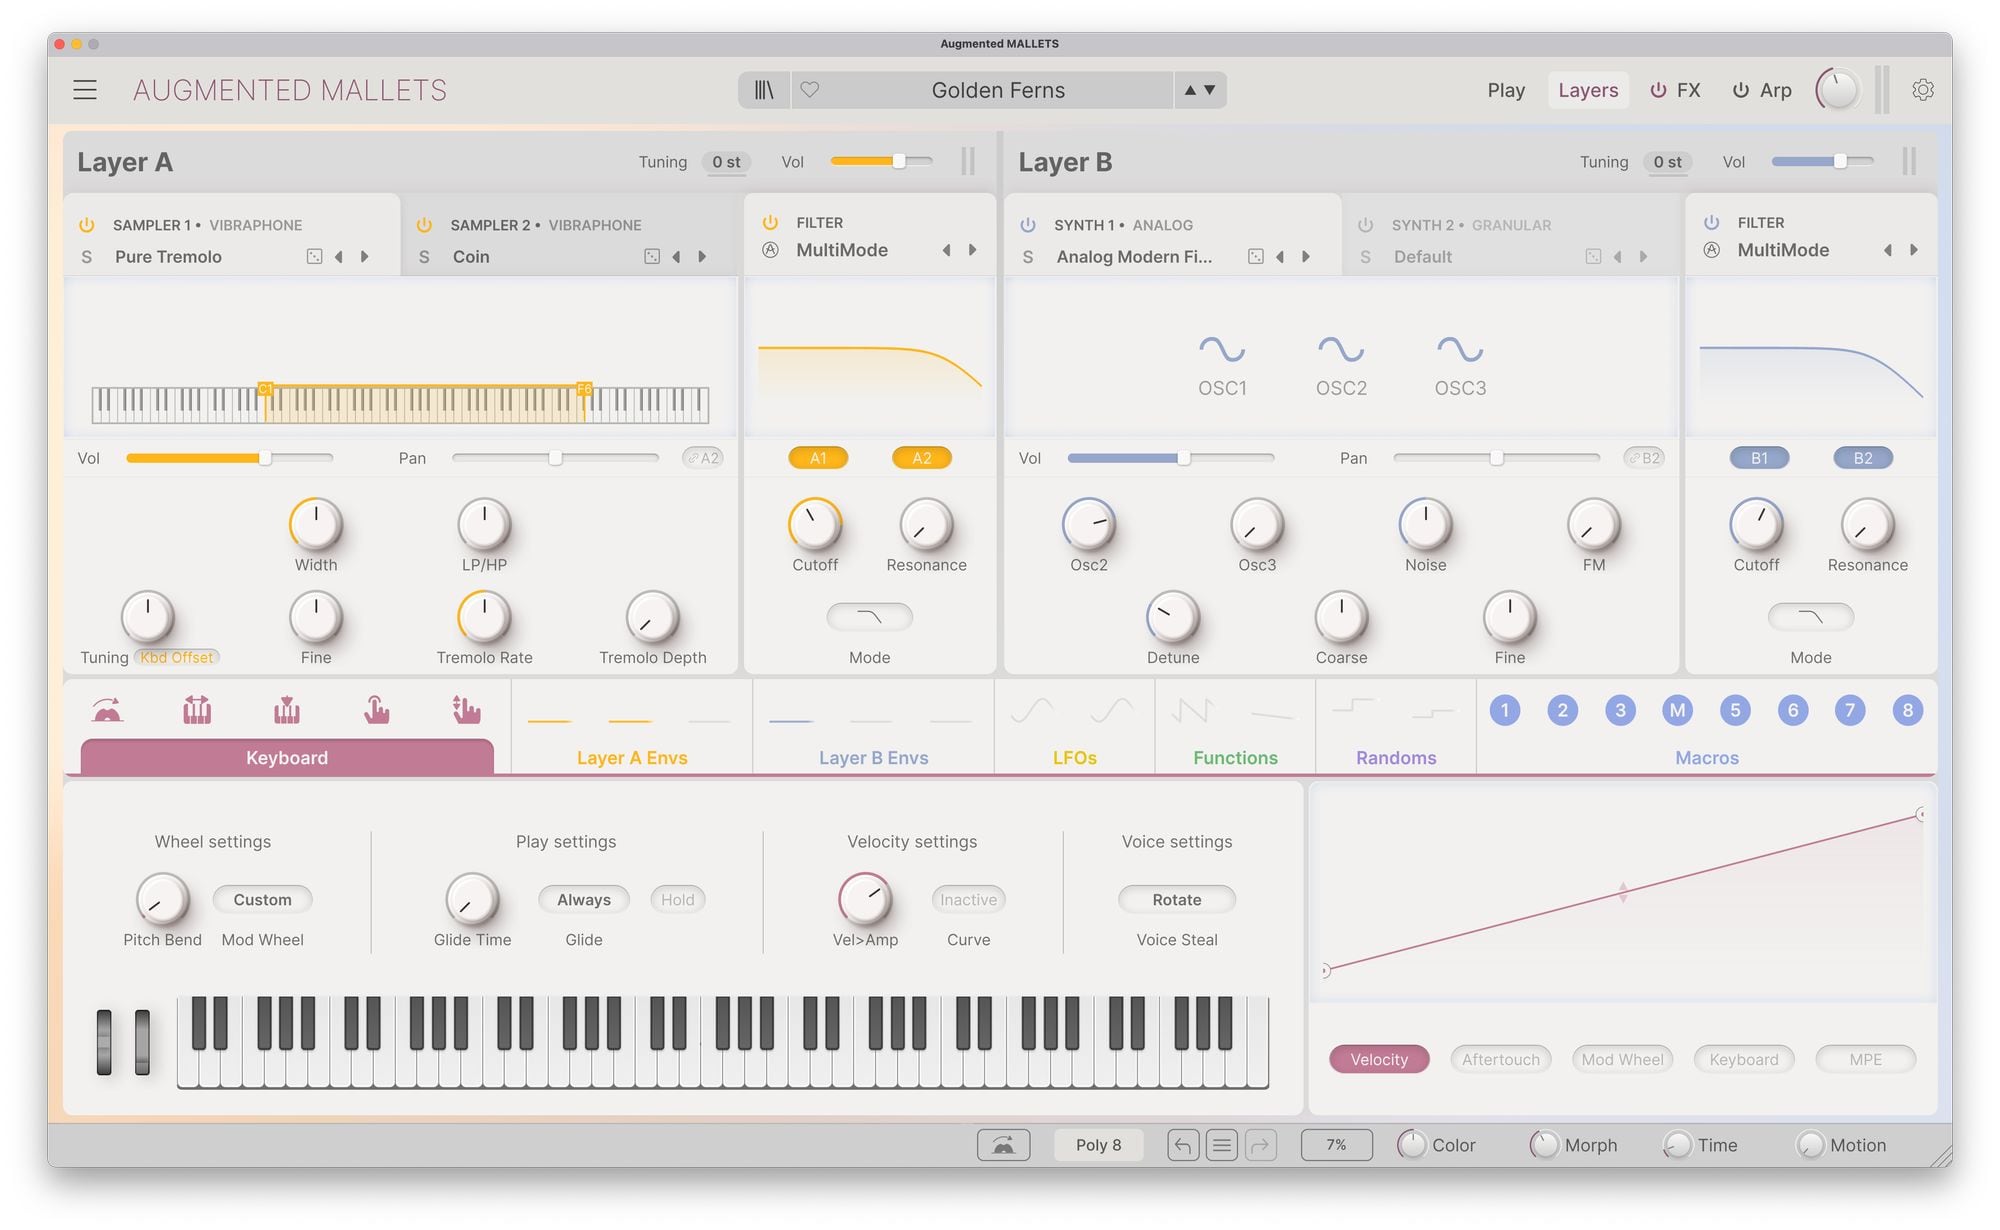Select the first keyboard-section icon above Keyboard tab
2000x1230 pixels.
pyautogui.click(x=107, y=710)
